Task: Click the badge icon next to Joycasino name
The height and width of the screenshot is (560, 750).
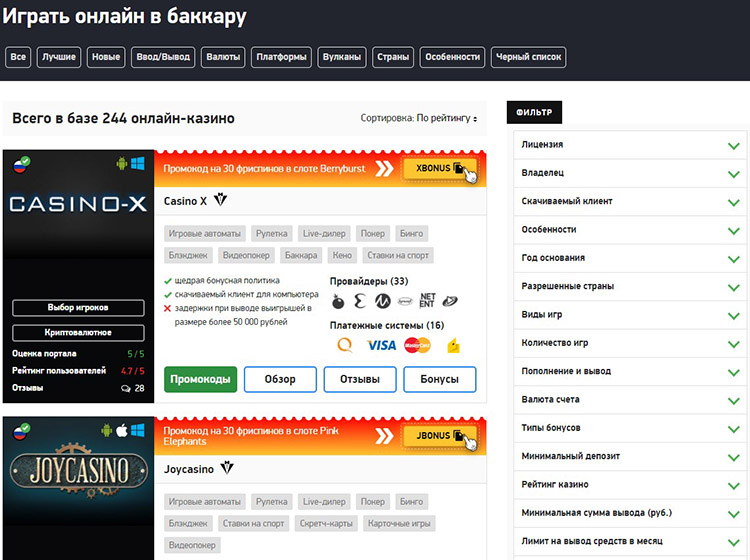Action: (x=227, y=467)
